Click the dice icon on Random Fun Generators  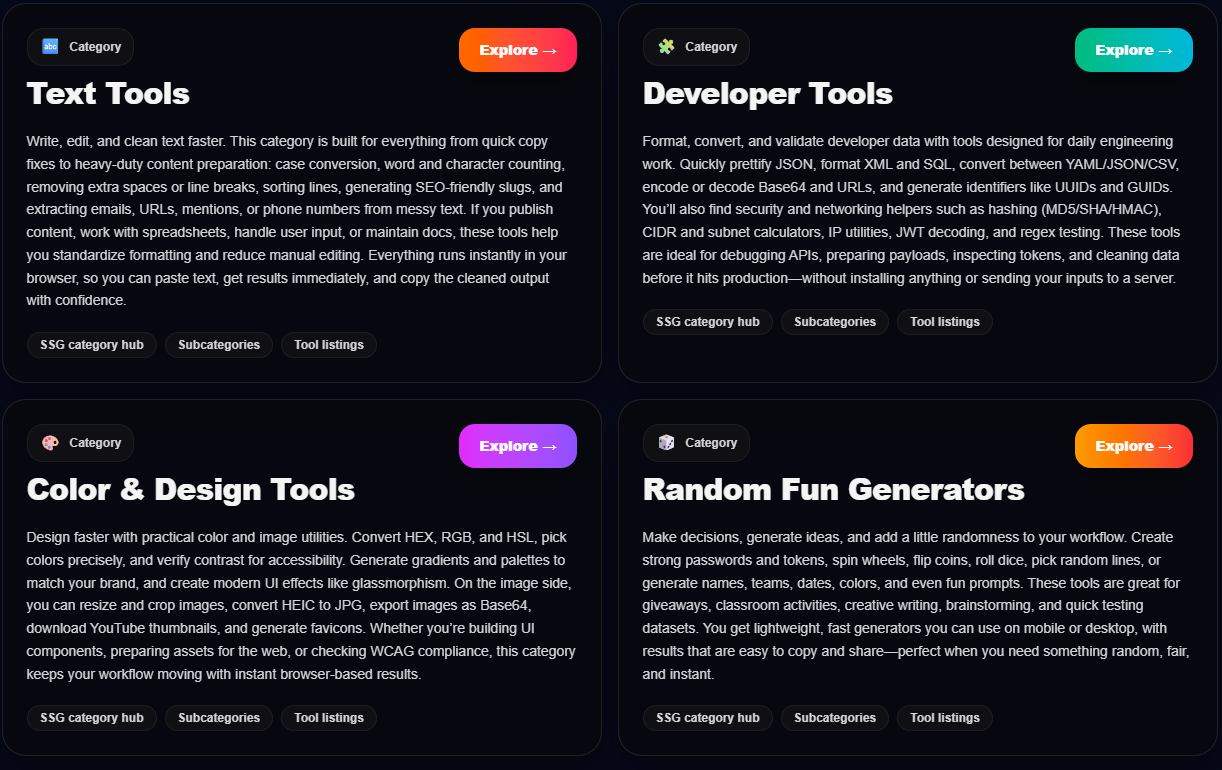pos(666,443)
